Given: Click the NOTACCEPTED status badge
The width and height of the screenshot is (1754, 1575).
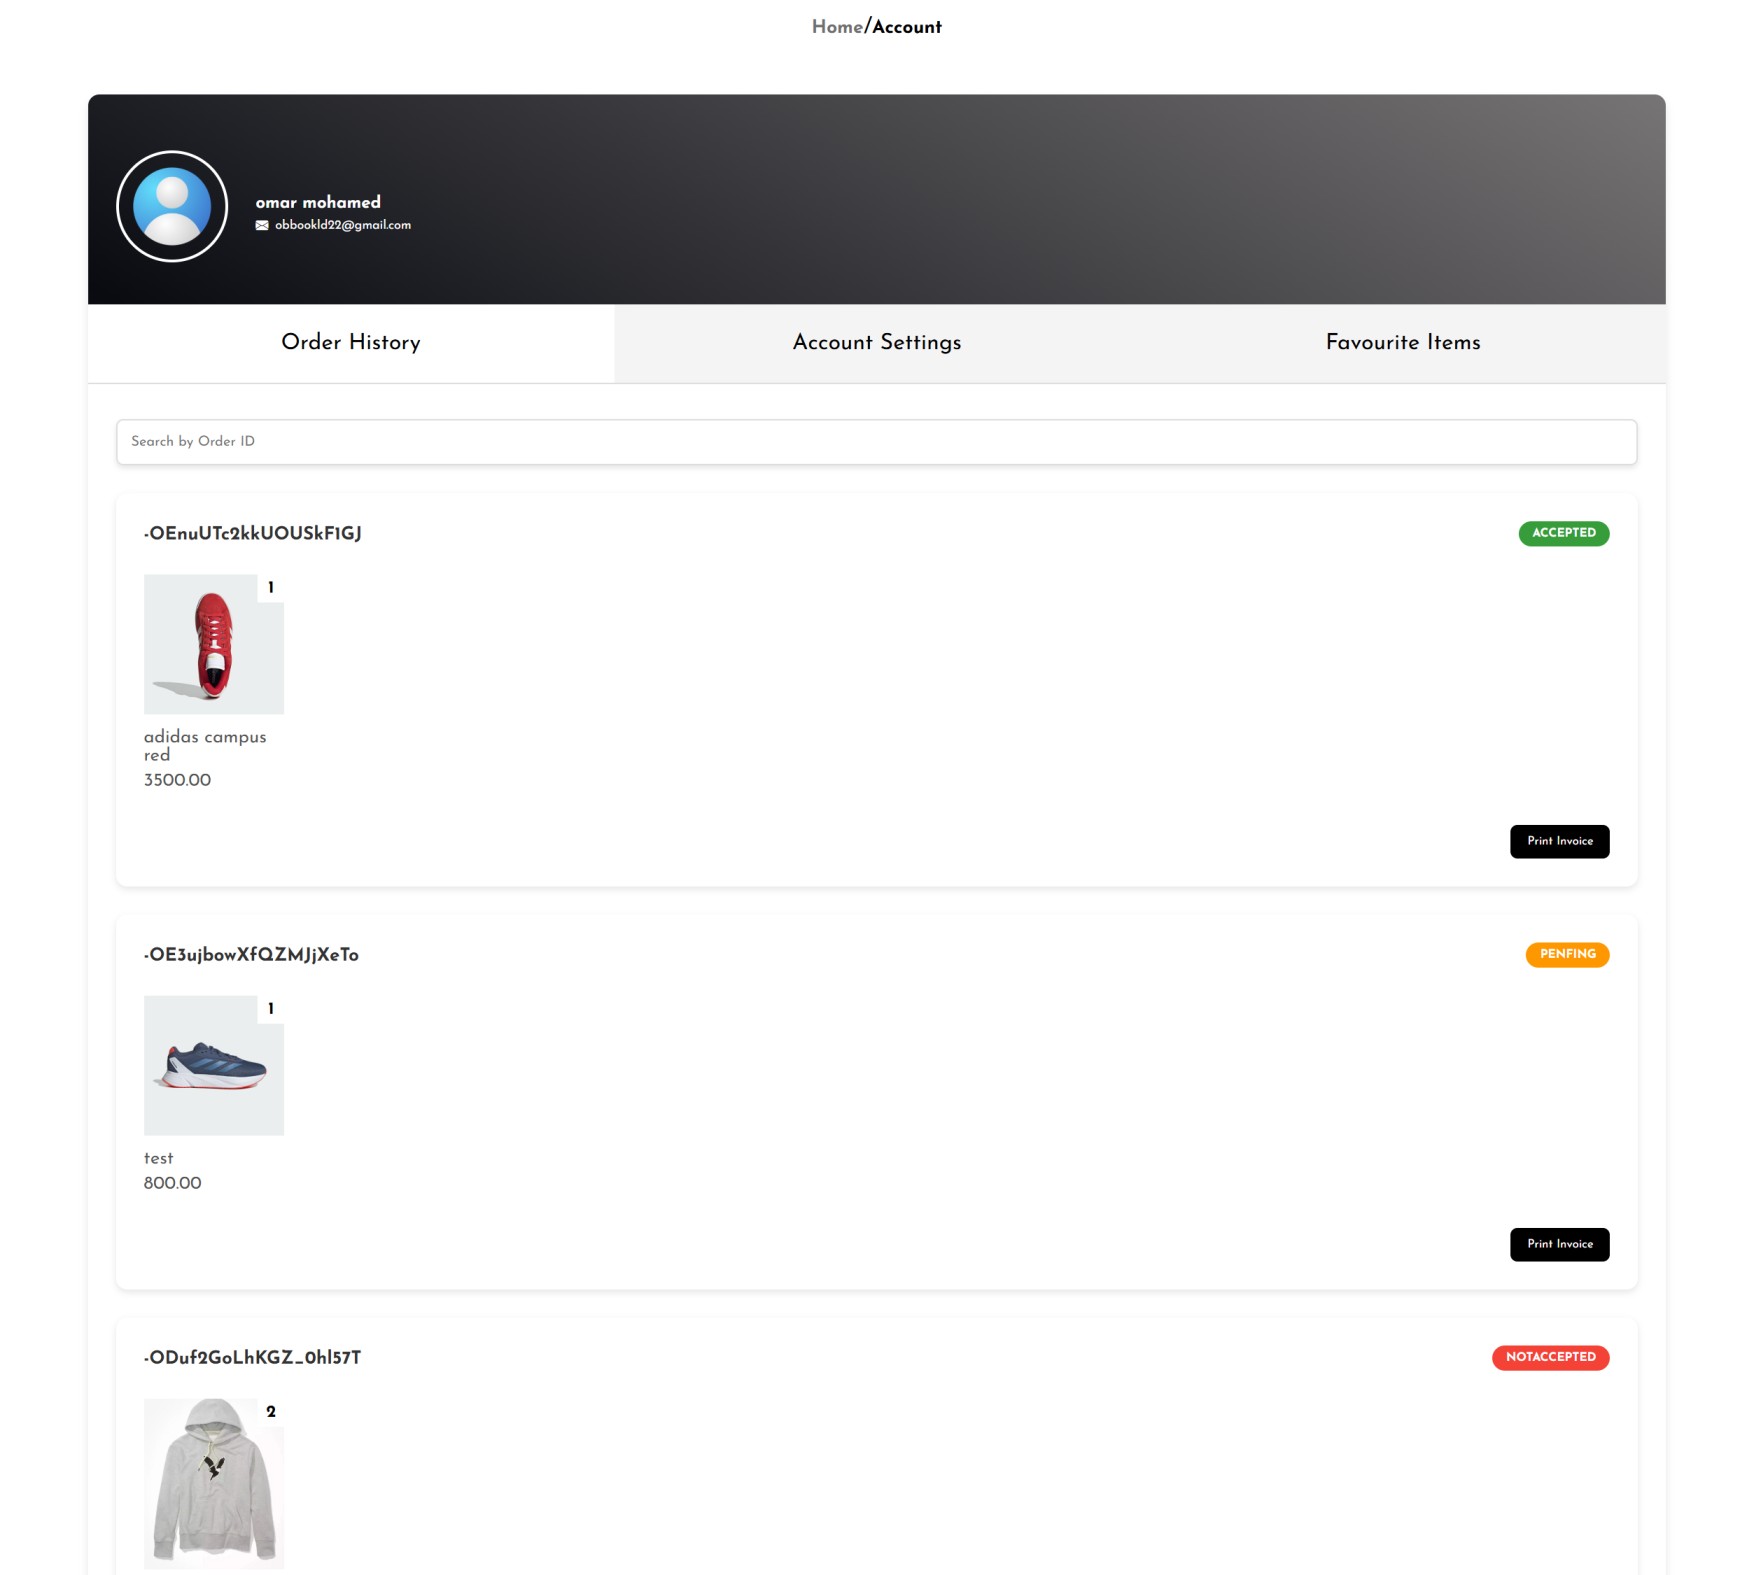Looking at the screenshot, I should [x=1550, y=1357].
